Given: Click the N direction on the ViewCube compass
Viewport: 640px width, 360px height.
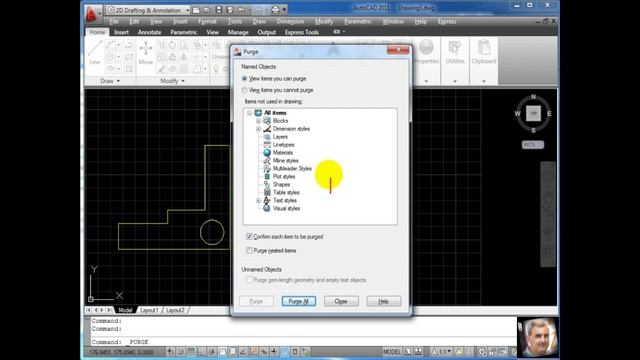Looking at the screenshot, I should 533,97.
